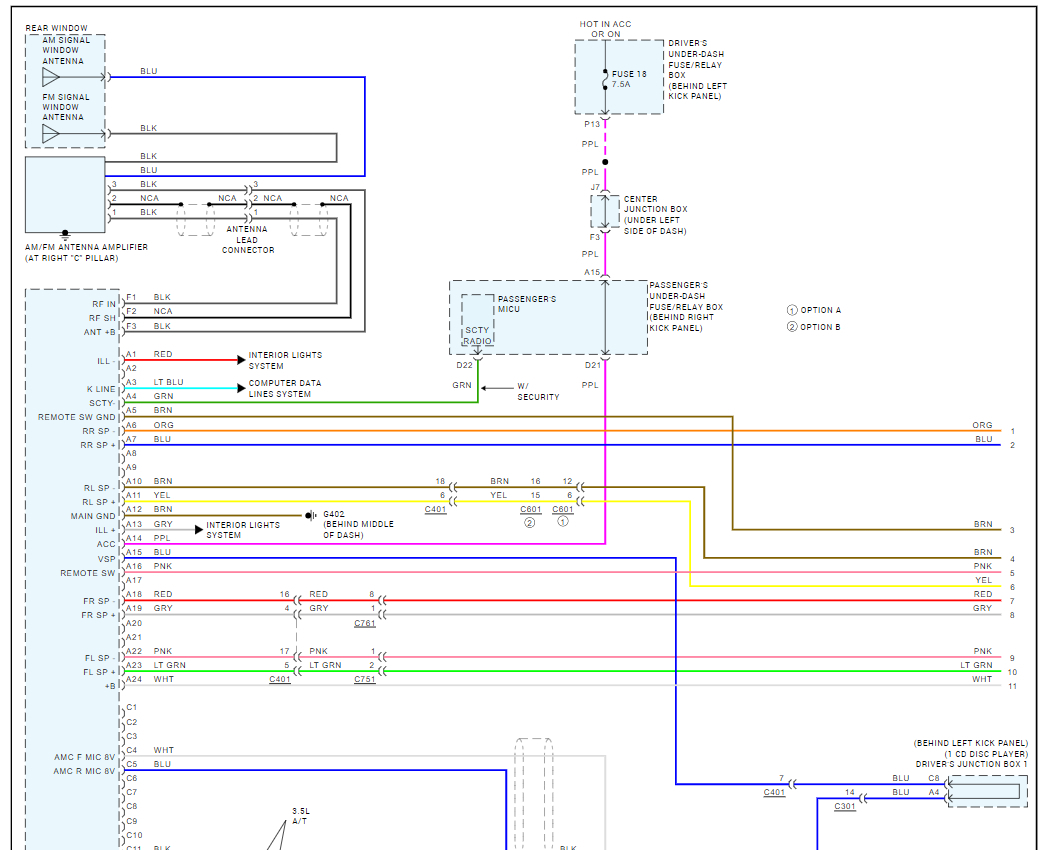
Task: Click the AM signal window antenna symbol
Action: pyautogui.click(x=51, y=77)
